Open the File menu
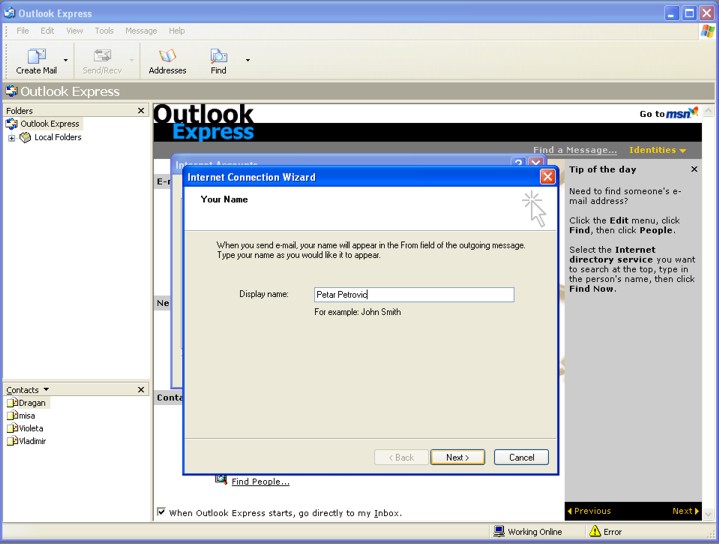 (22, 31)
